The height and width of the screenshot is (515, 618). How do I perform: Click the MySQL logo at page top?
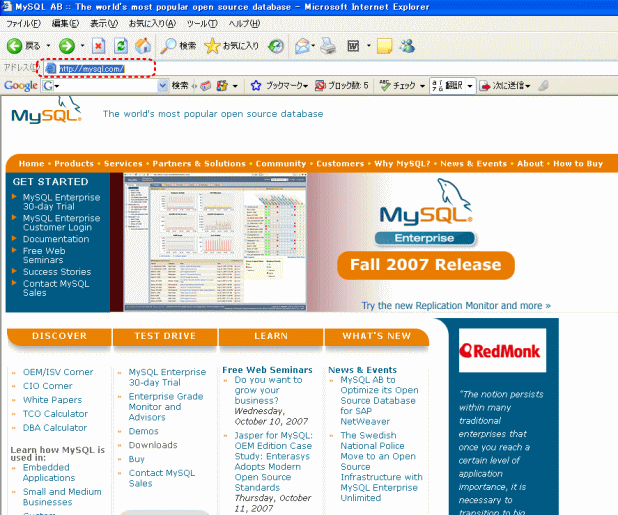[x=47, y=112]
